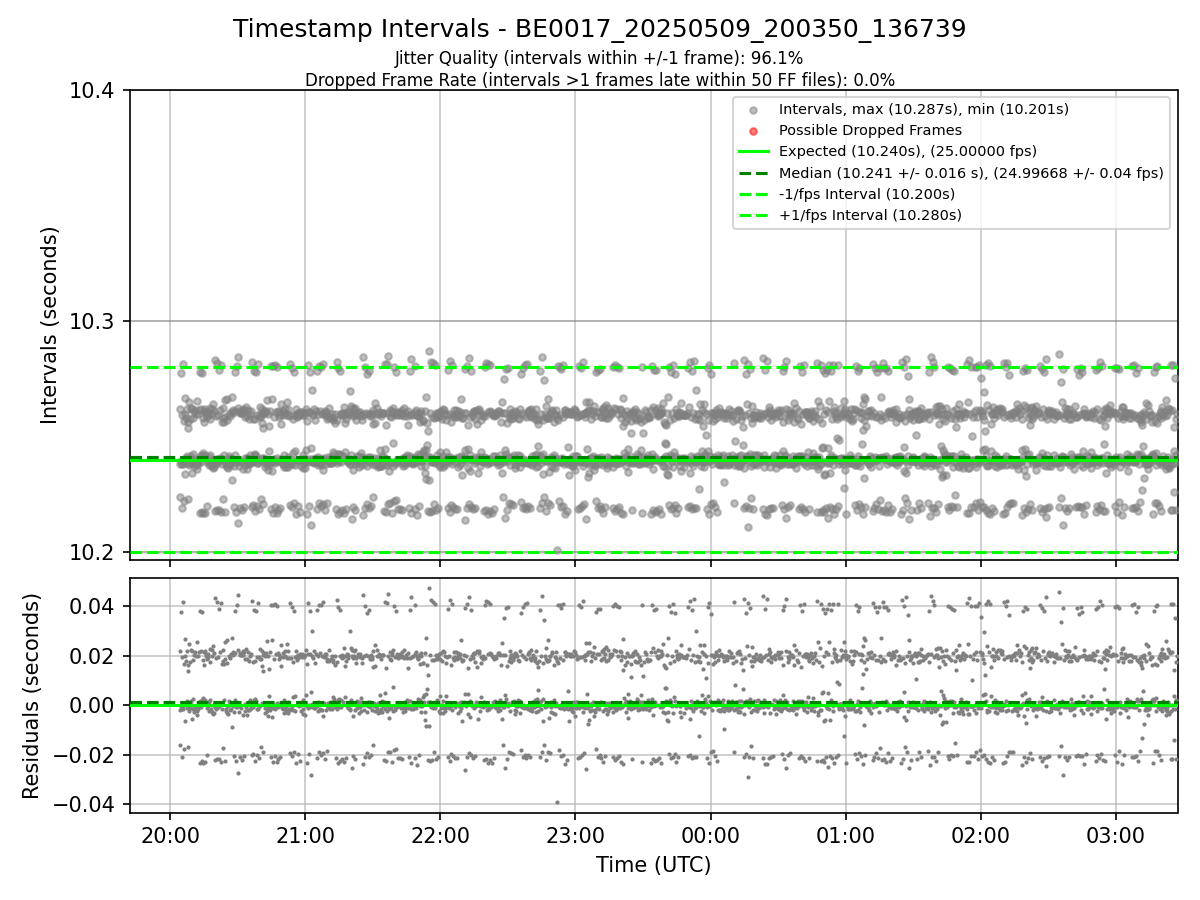Click the 'Residuals (seconds)' y-axis label
The image size is (1200, 900).
[x=32, y=696]
